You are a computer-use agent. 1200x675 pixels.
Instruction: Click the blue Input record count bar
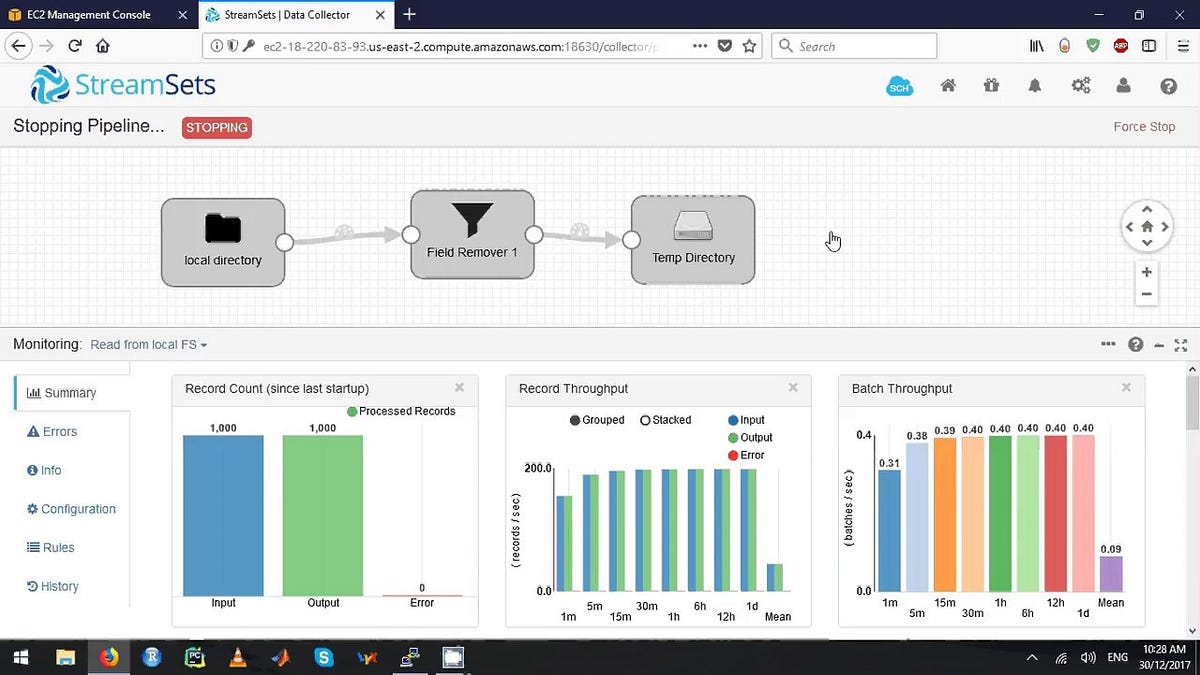[223, 515]
